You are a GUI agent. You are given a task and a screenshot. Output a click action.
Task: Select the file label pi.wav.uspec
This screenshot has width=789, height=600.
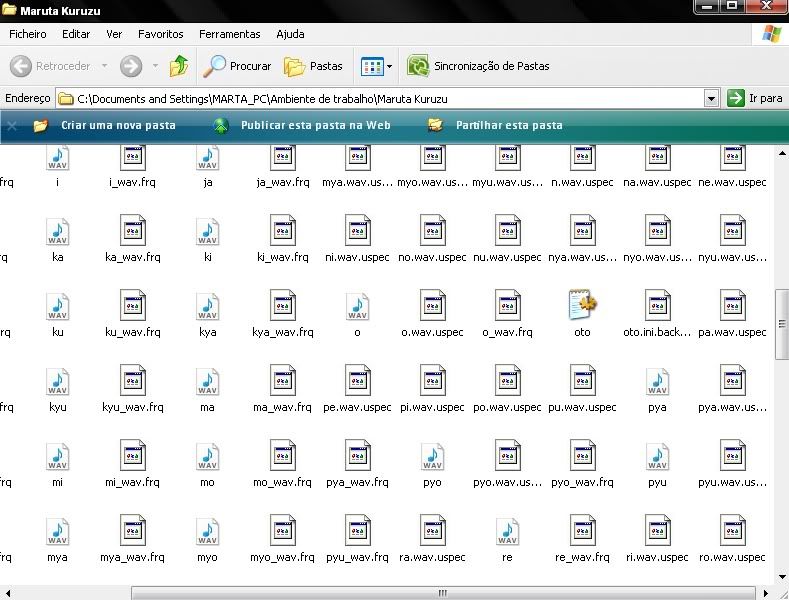tap(432, 407)
